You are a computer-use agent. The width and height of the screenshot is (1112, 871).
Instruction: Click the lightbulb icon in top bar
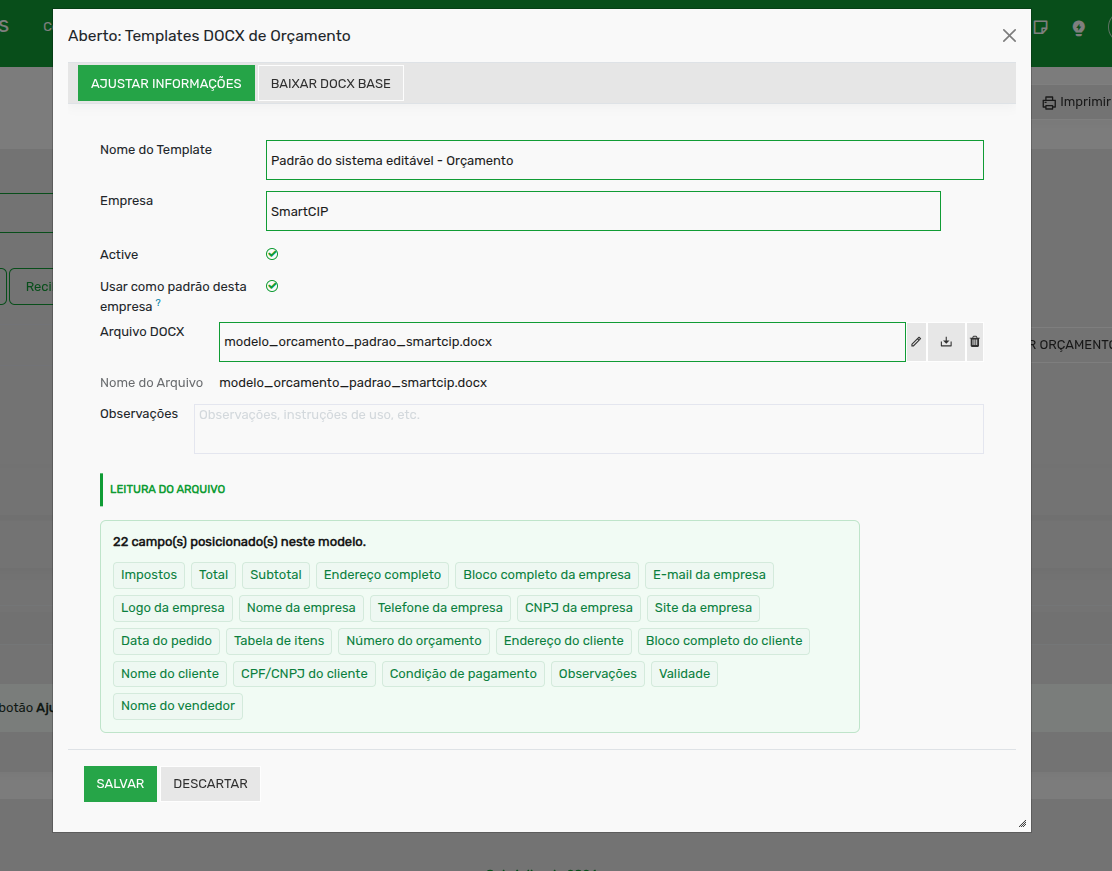point(1079,28)
